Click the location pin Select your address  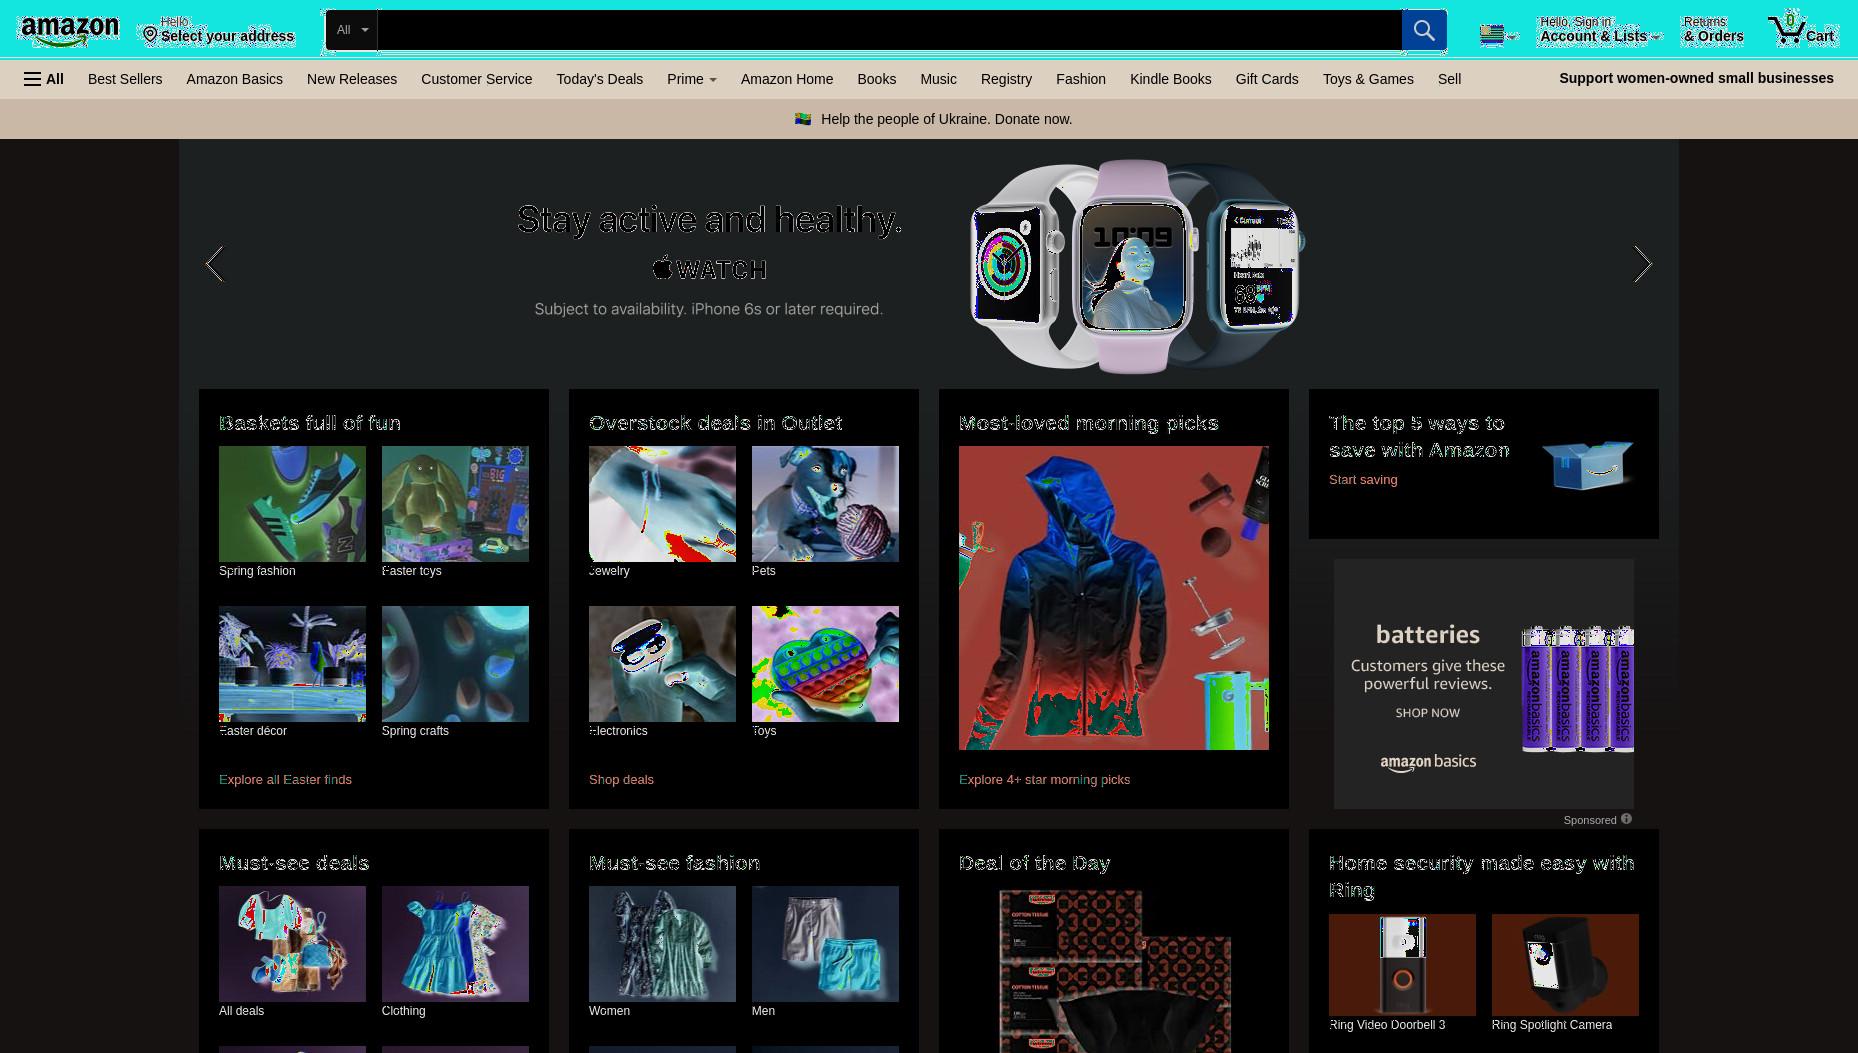(x=217, y=30)
